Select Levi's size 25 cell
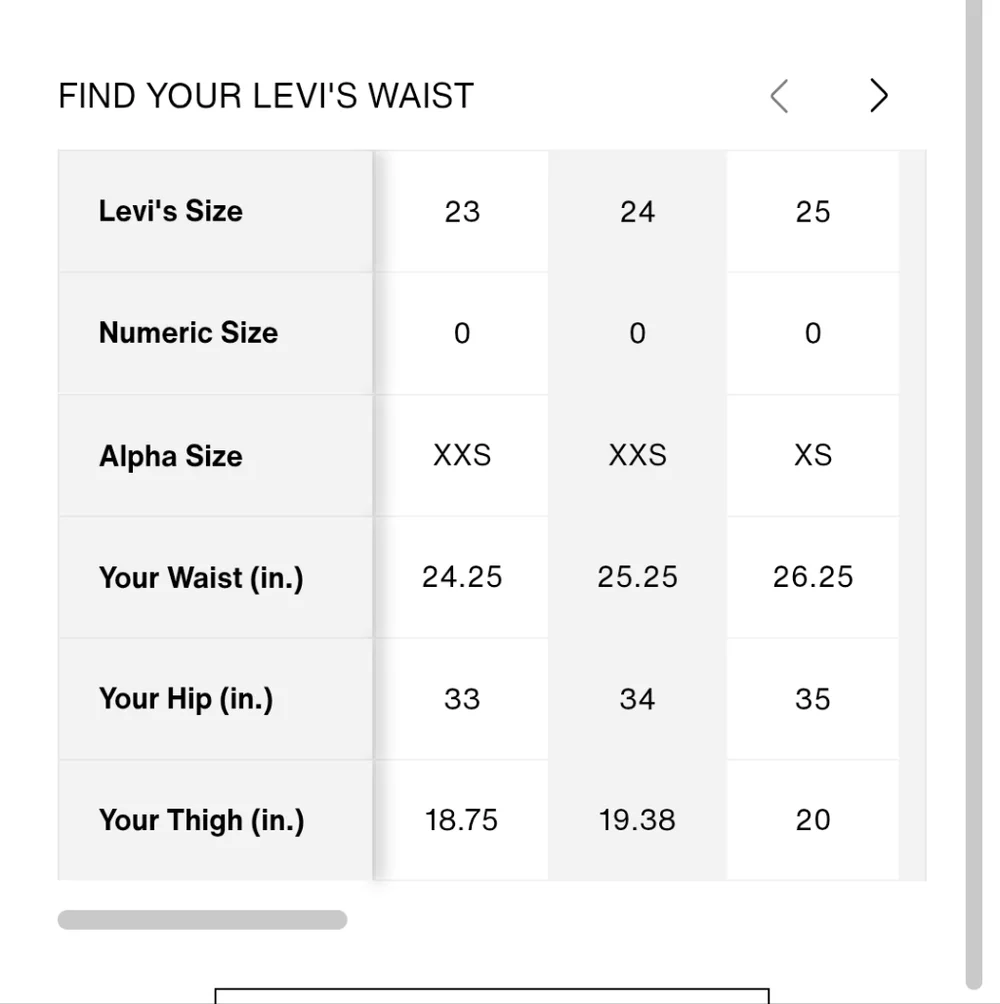Screen dimensions: 1000x1004 tap(812, 212)
